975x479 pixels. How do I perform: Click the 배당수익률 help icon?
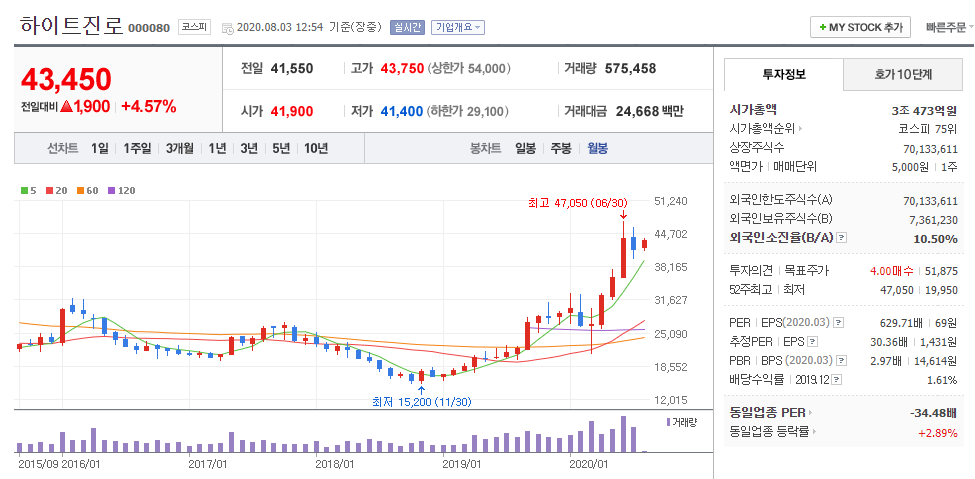837,379
